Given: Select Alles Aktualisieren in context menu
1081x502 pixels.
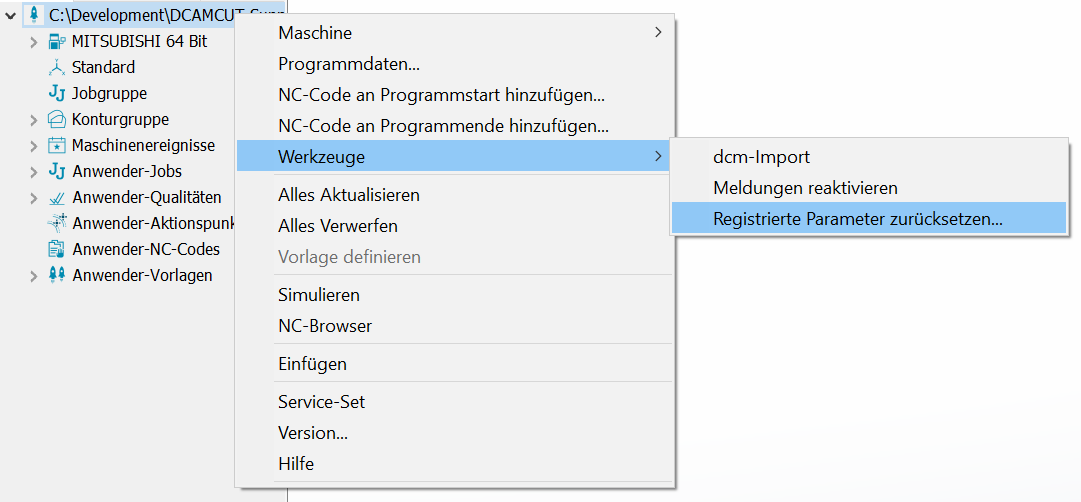Looking at the screenshot, I should click(x=348, y=195).
